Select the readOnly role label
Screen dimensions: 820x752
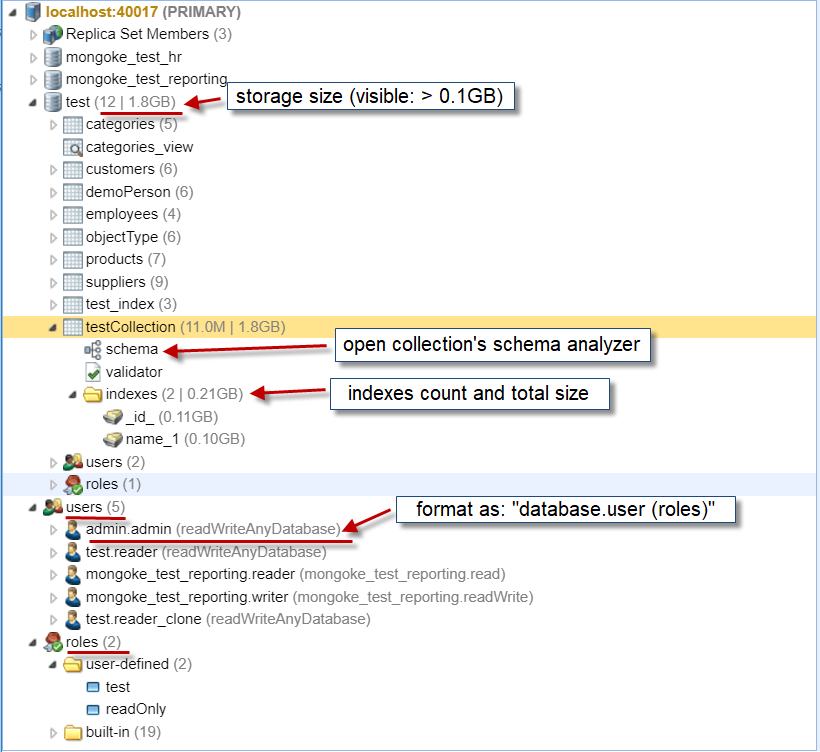(136, 709)
